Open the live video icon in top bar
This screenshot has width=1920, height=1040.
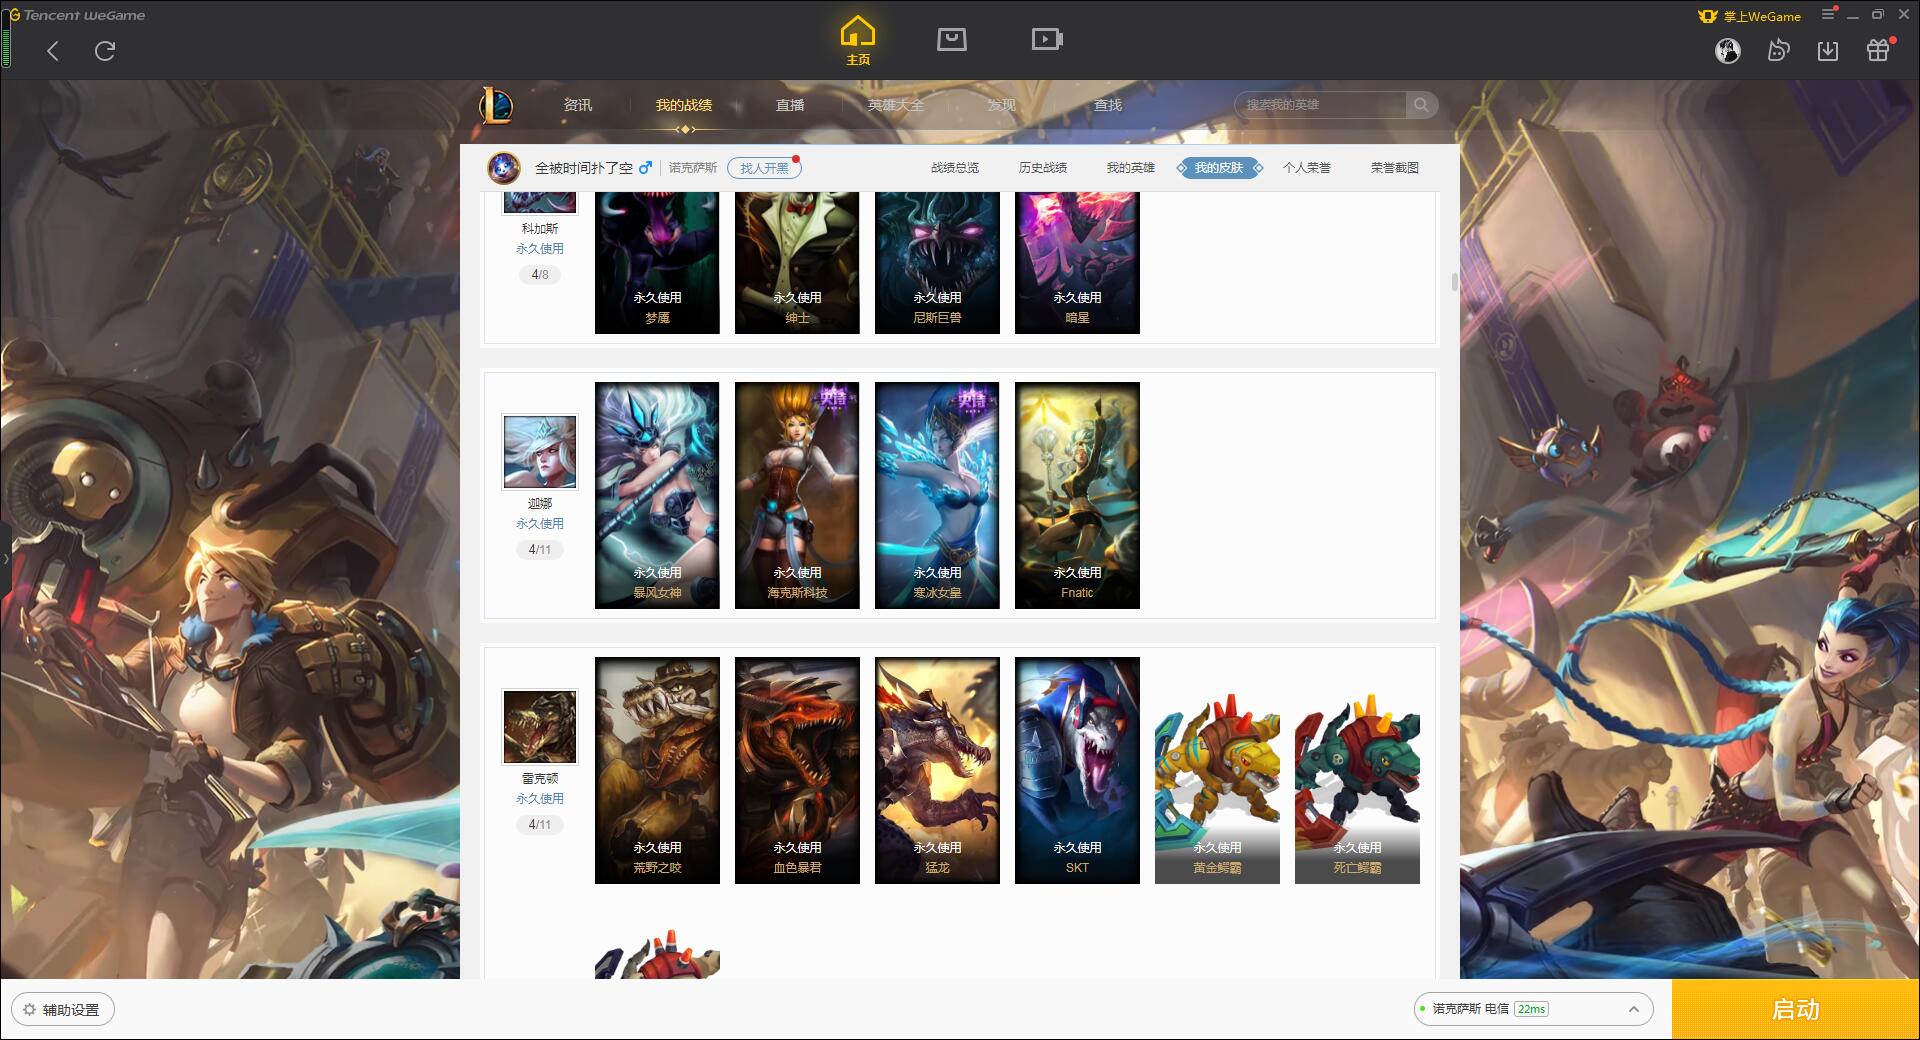1047,39
